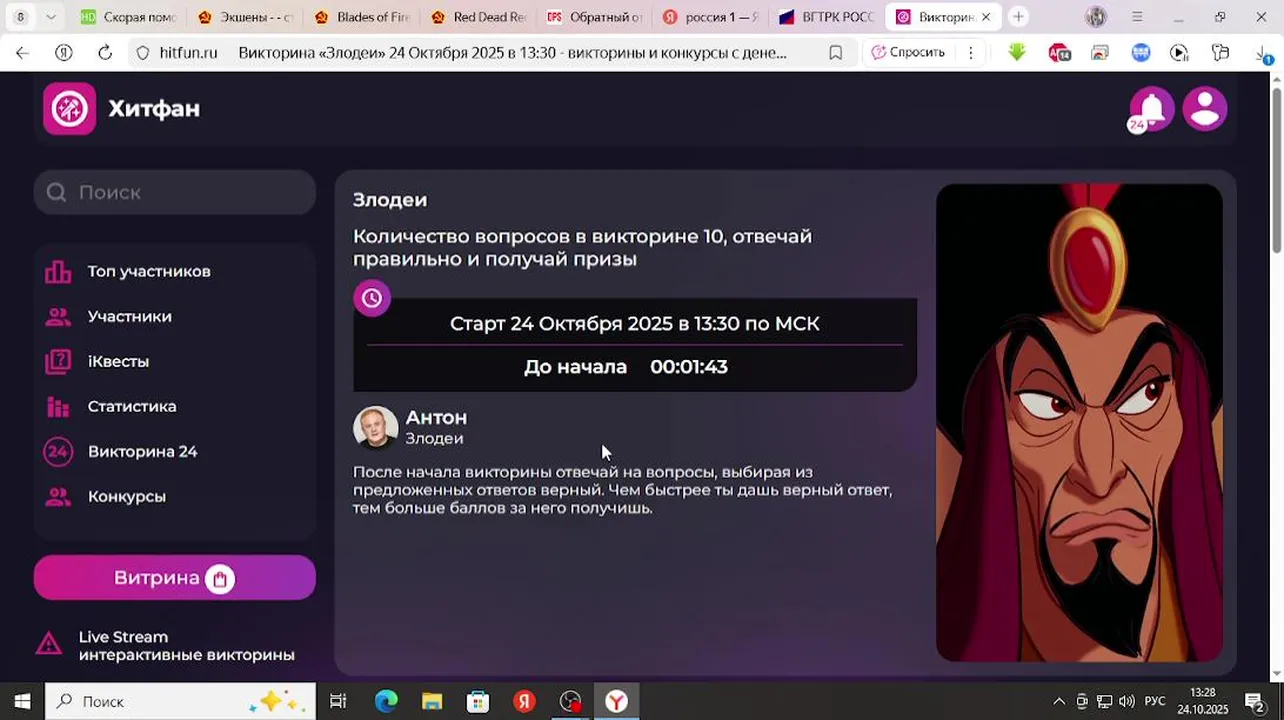Click the Jafar villain image
The image size is (1284, 720).
(1079, 422)
